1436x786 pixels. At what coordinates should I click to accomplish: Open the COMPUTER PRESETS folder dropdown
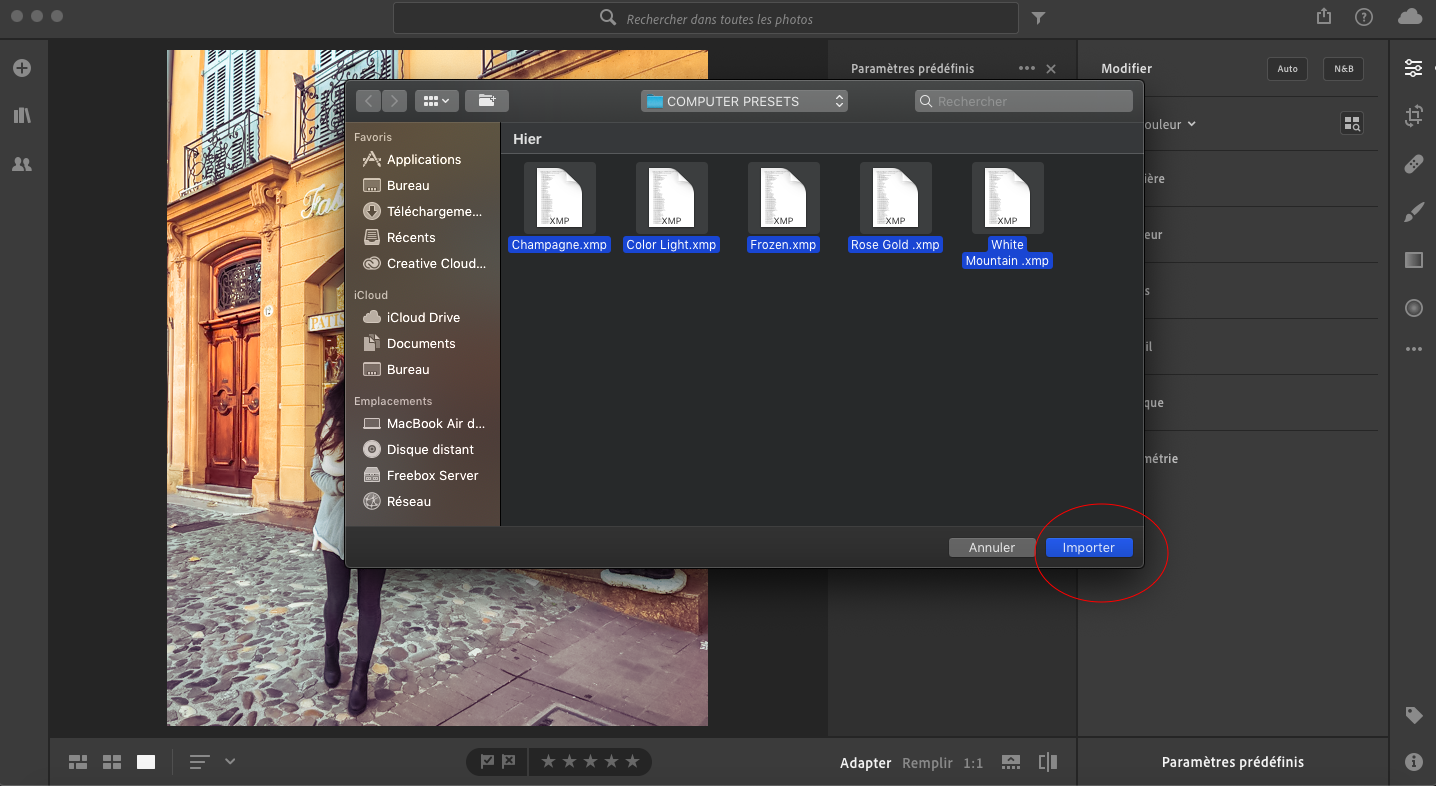point(744,101)
